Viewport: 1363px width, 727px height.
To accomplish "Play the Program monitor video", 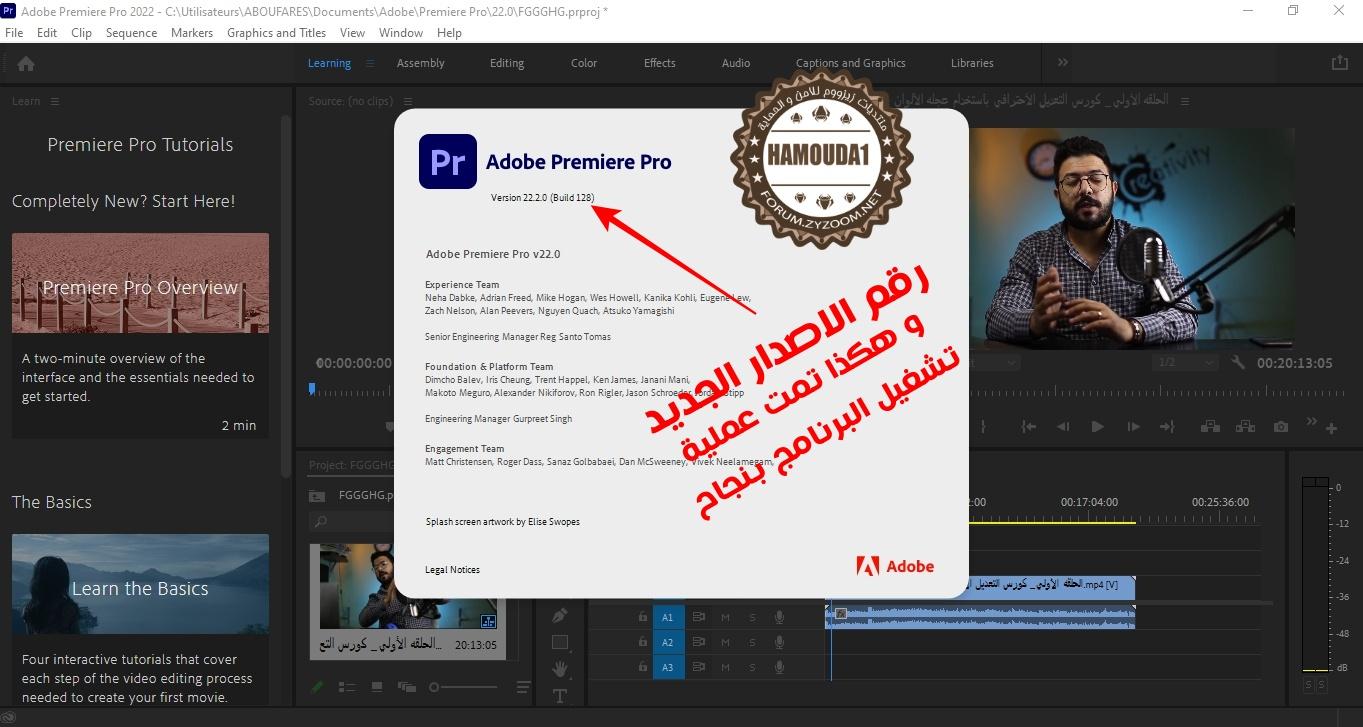I will (x=1097, y=427).
